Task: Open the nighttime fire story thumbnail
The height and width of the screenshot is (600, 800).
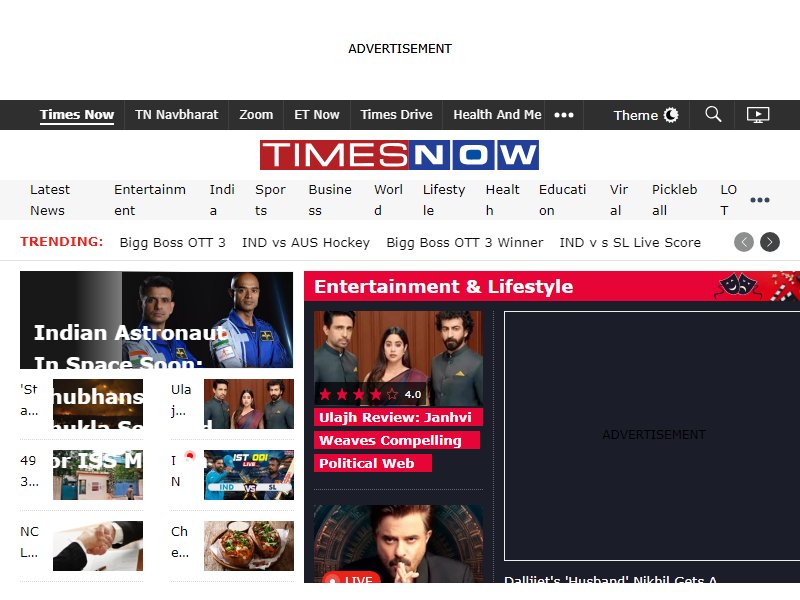Action: [x=98, y=404]
